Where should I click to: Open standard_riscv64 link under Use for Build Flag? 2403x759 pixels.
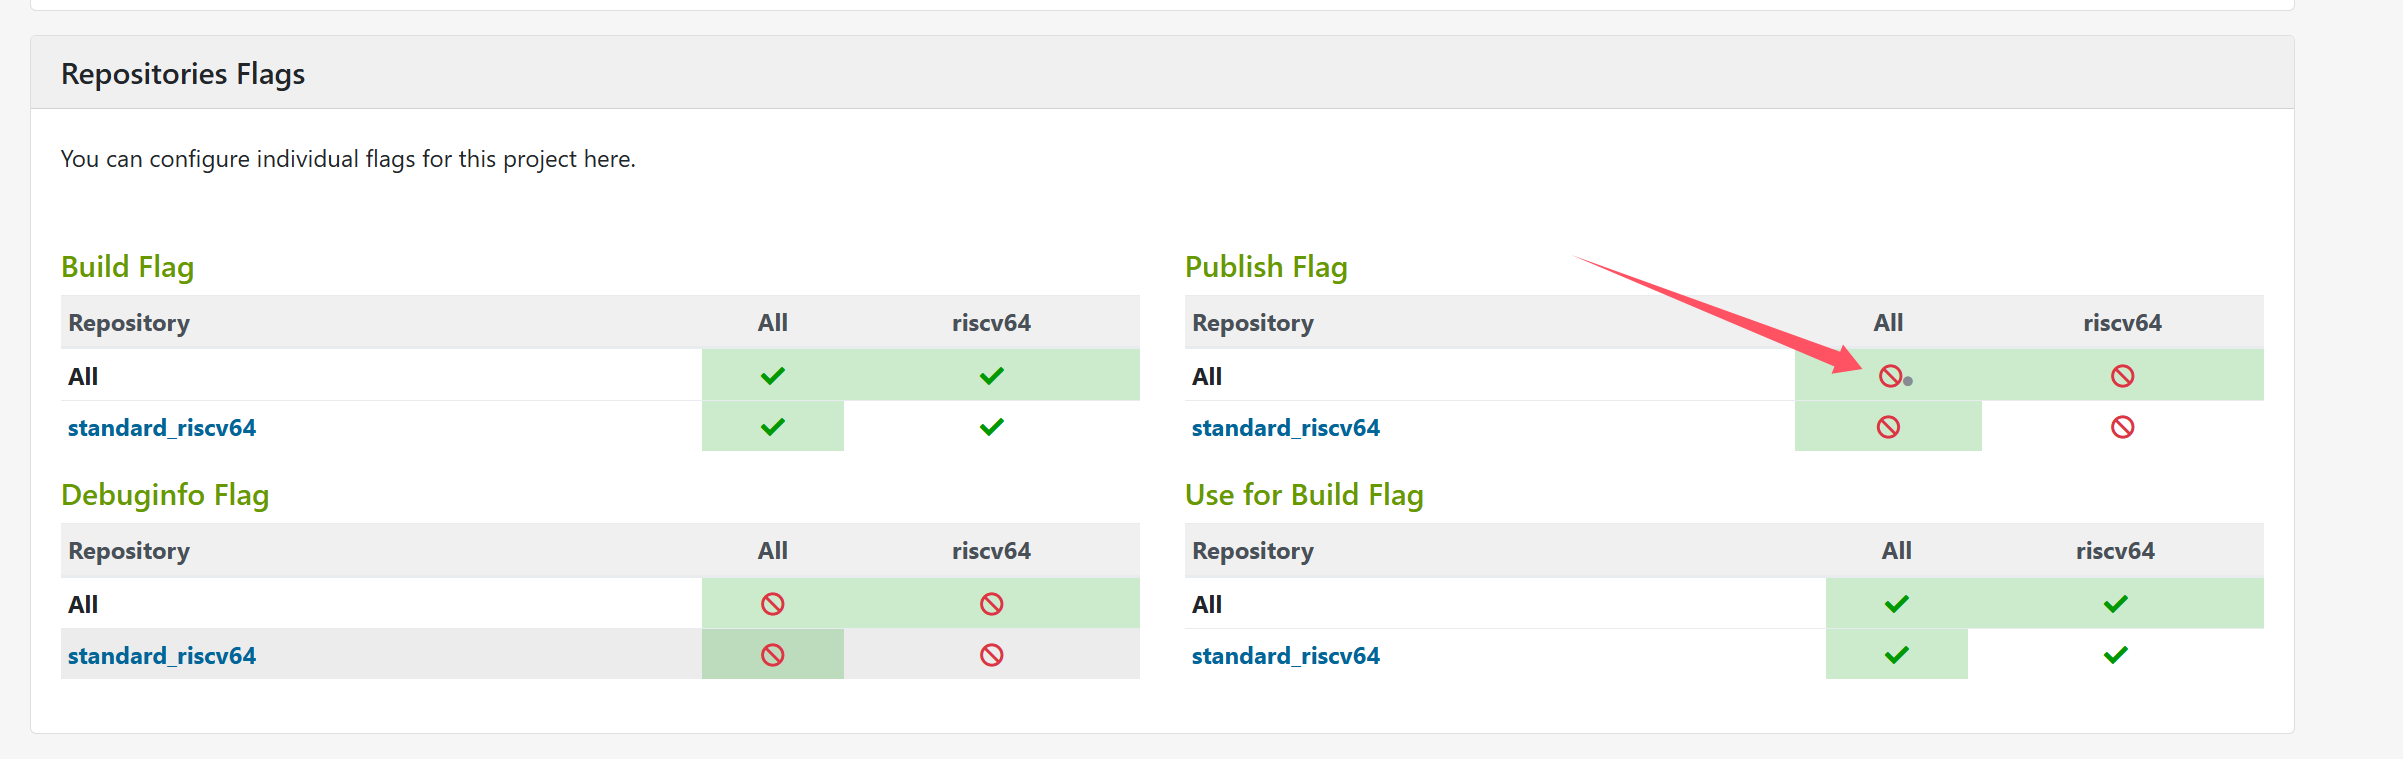[x=1285, y=656]
